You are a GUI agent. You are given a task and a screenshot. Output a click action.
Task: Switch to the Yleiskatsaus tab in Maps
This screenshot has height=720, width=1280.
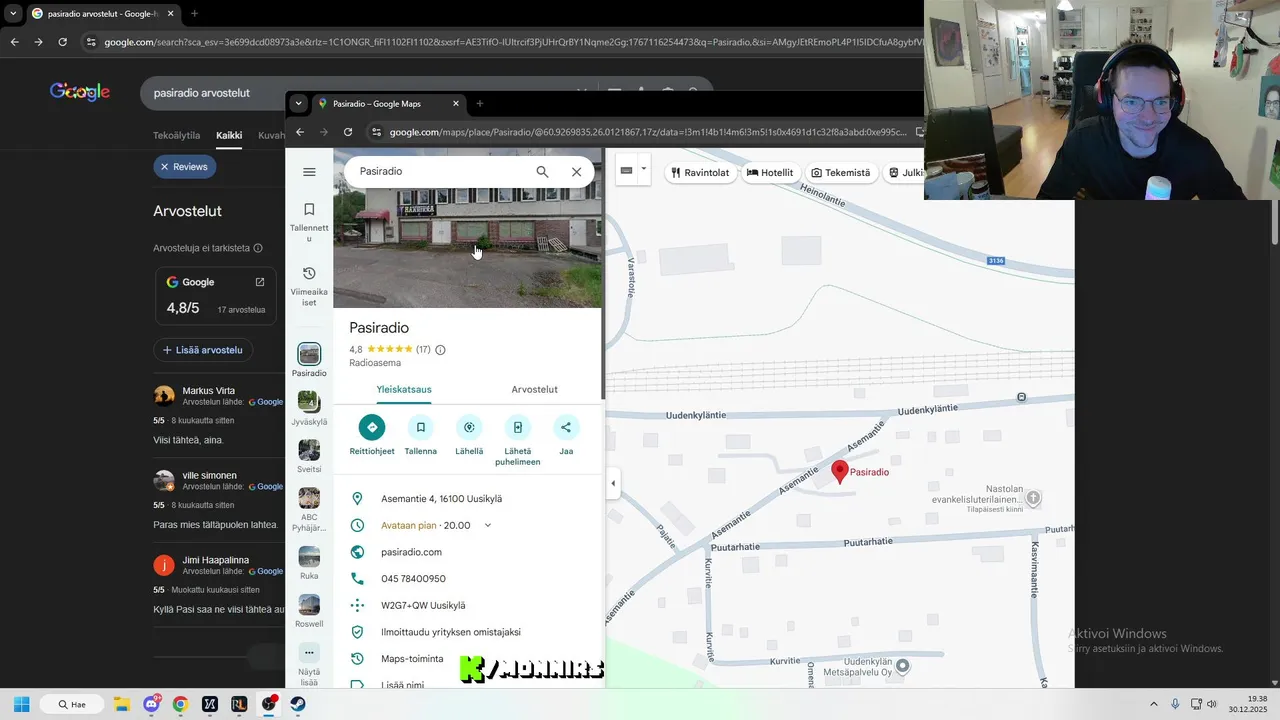pos(404,389)
